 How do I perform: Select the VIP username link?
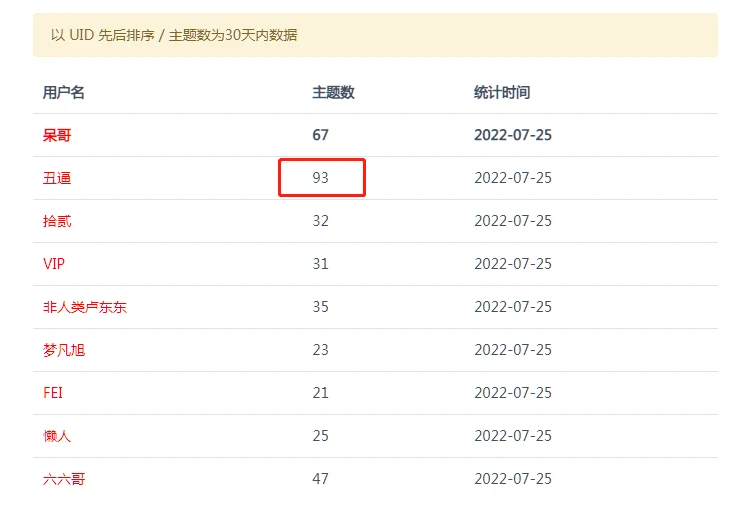click(x=54, y=264)
